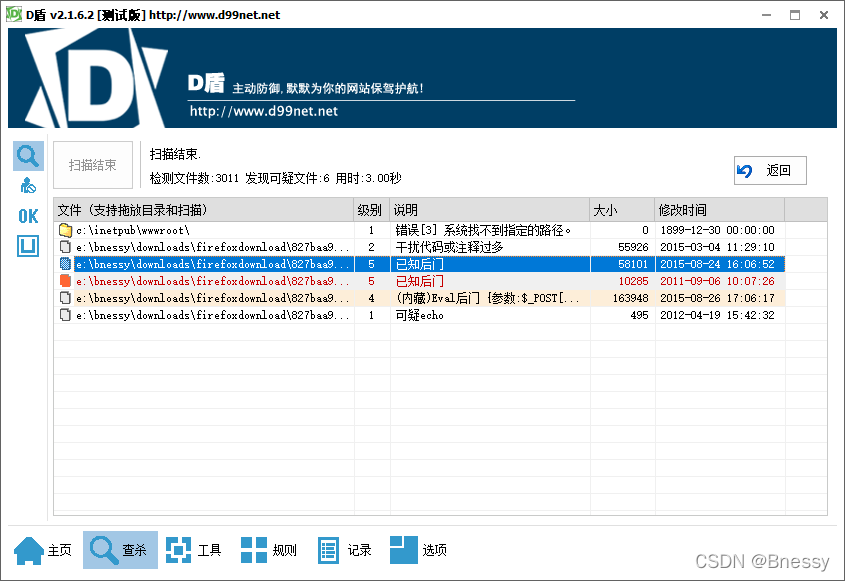Click size value 163948
Image resolution: width=845 pixels, height=581 pixels.
(x=631, y=298)
